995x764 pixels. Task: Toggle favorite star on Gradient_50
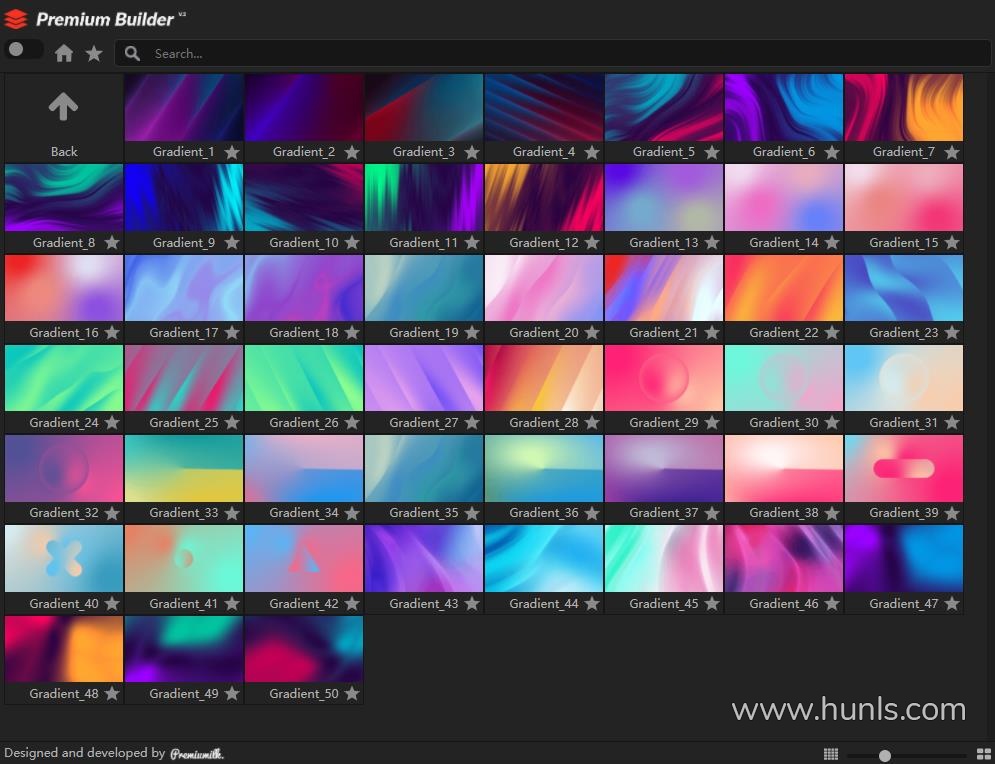(x=352, y=694)
